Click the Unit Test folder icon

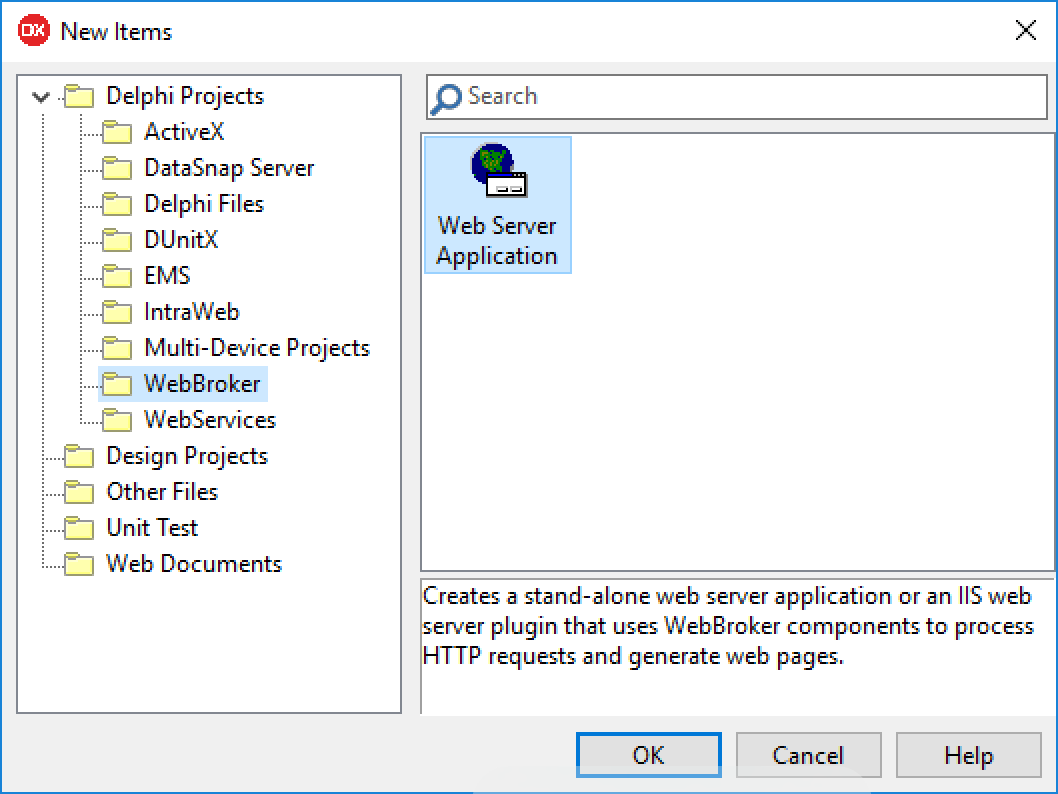(80, 528)
